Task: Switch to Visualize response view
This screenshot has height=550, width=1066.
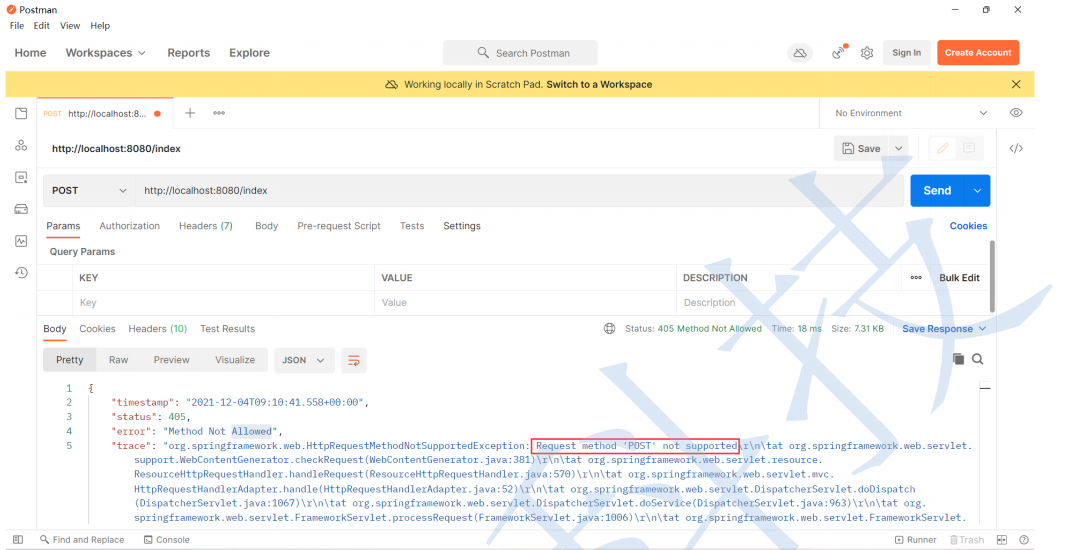Action: pos(235,360)
